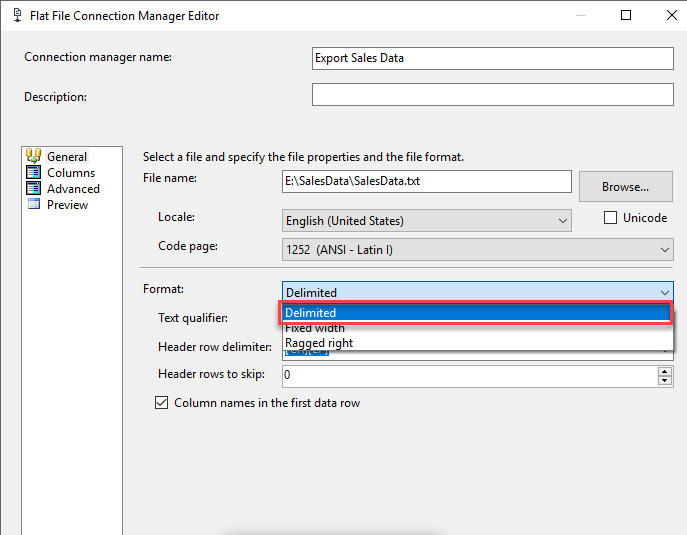Decrease Header rows to skip value
The height and width of the screenshot is (535, 687).
[665, 381]
